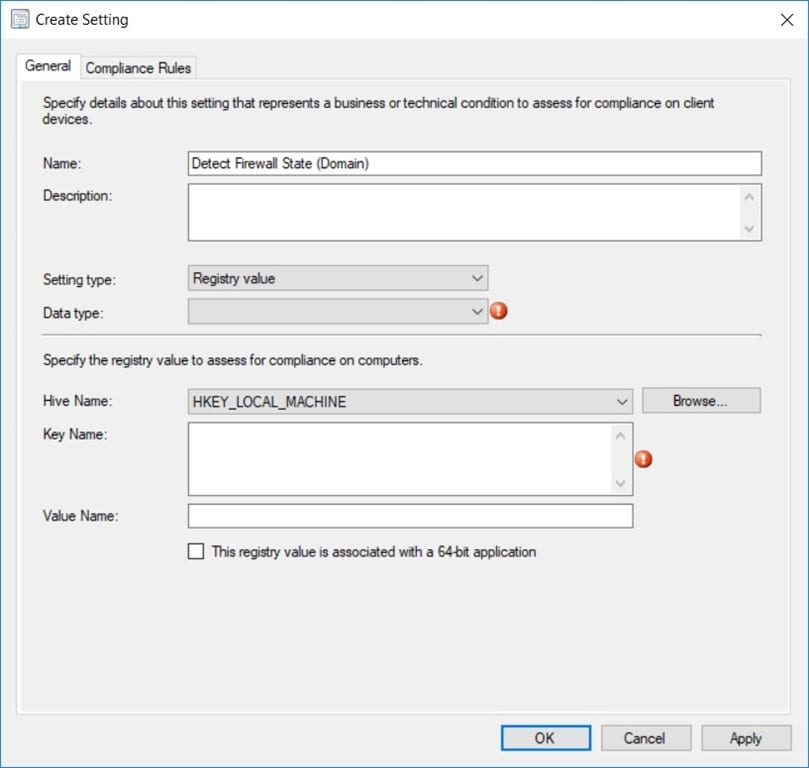Click inside the Value Name field
Image resolution: width=809 pixels, height=768 pixels.
(x=410, y=516)
